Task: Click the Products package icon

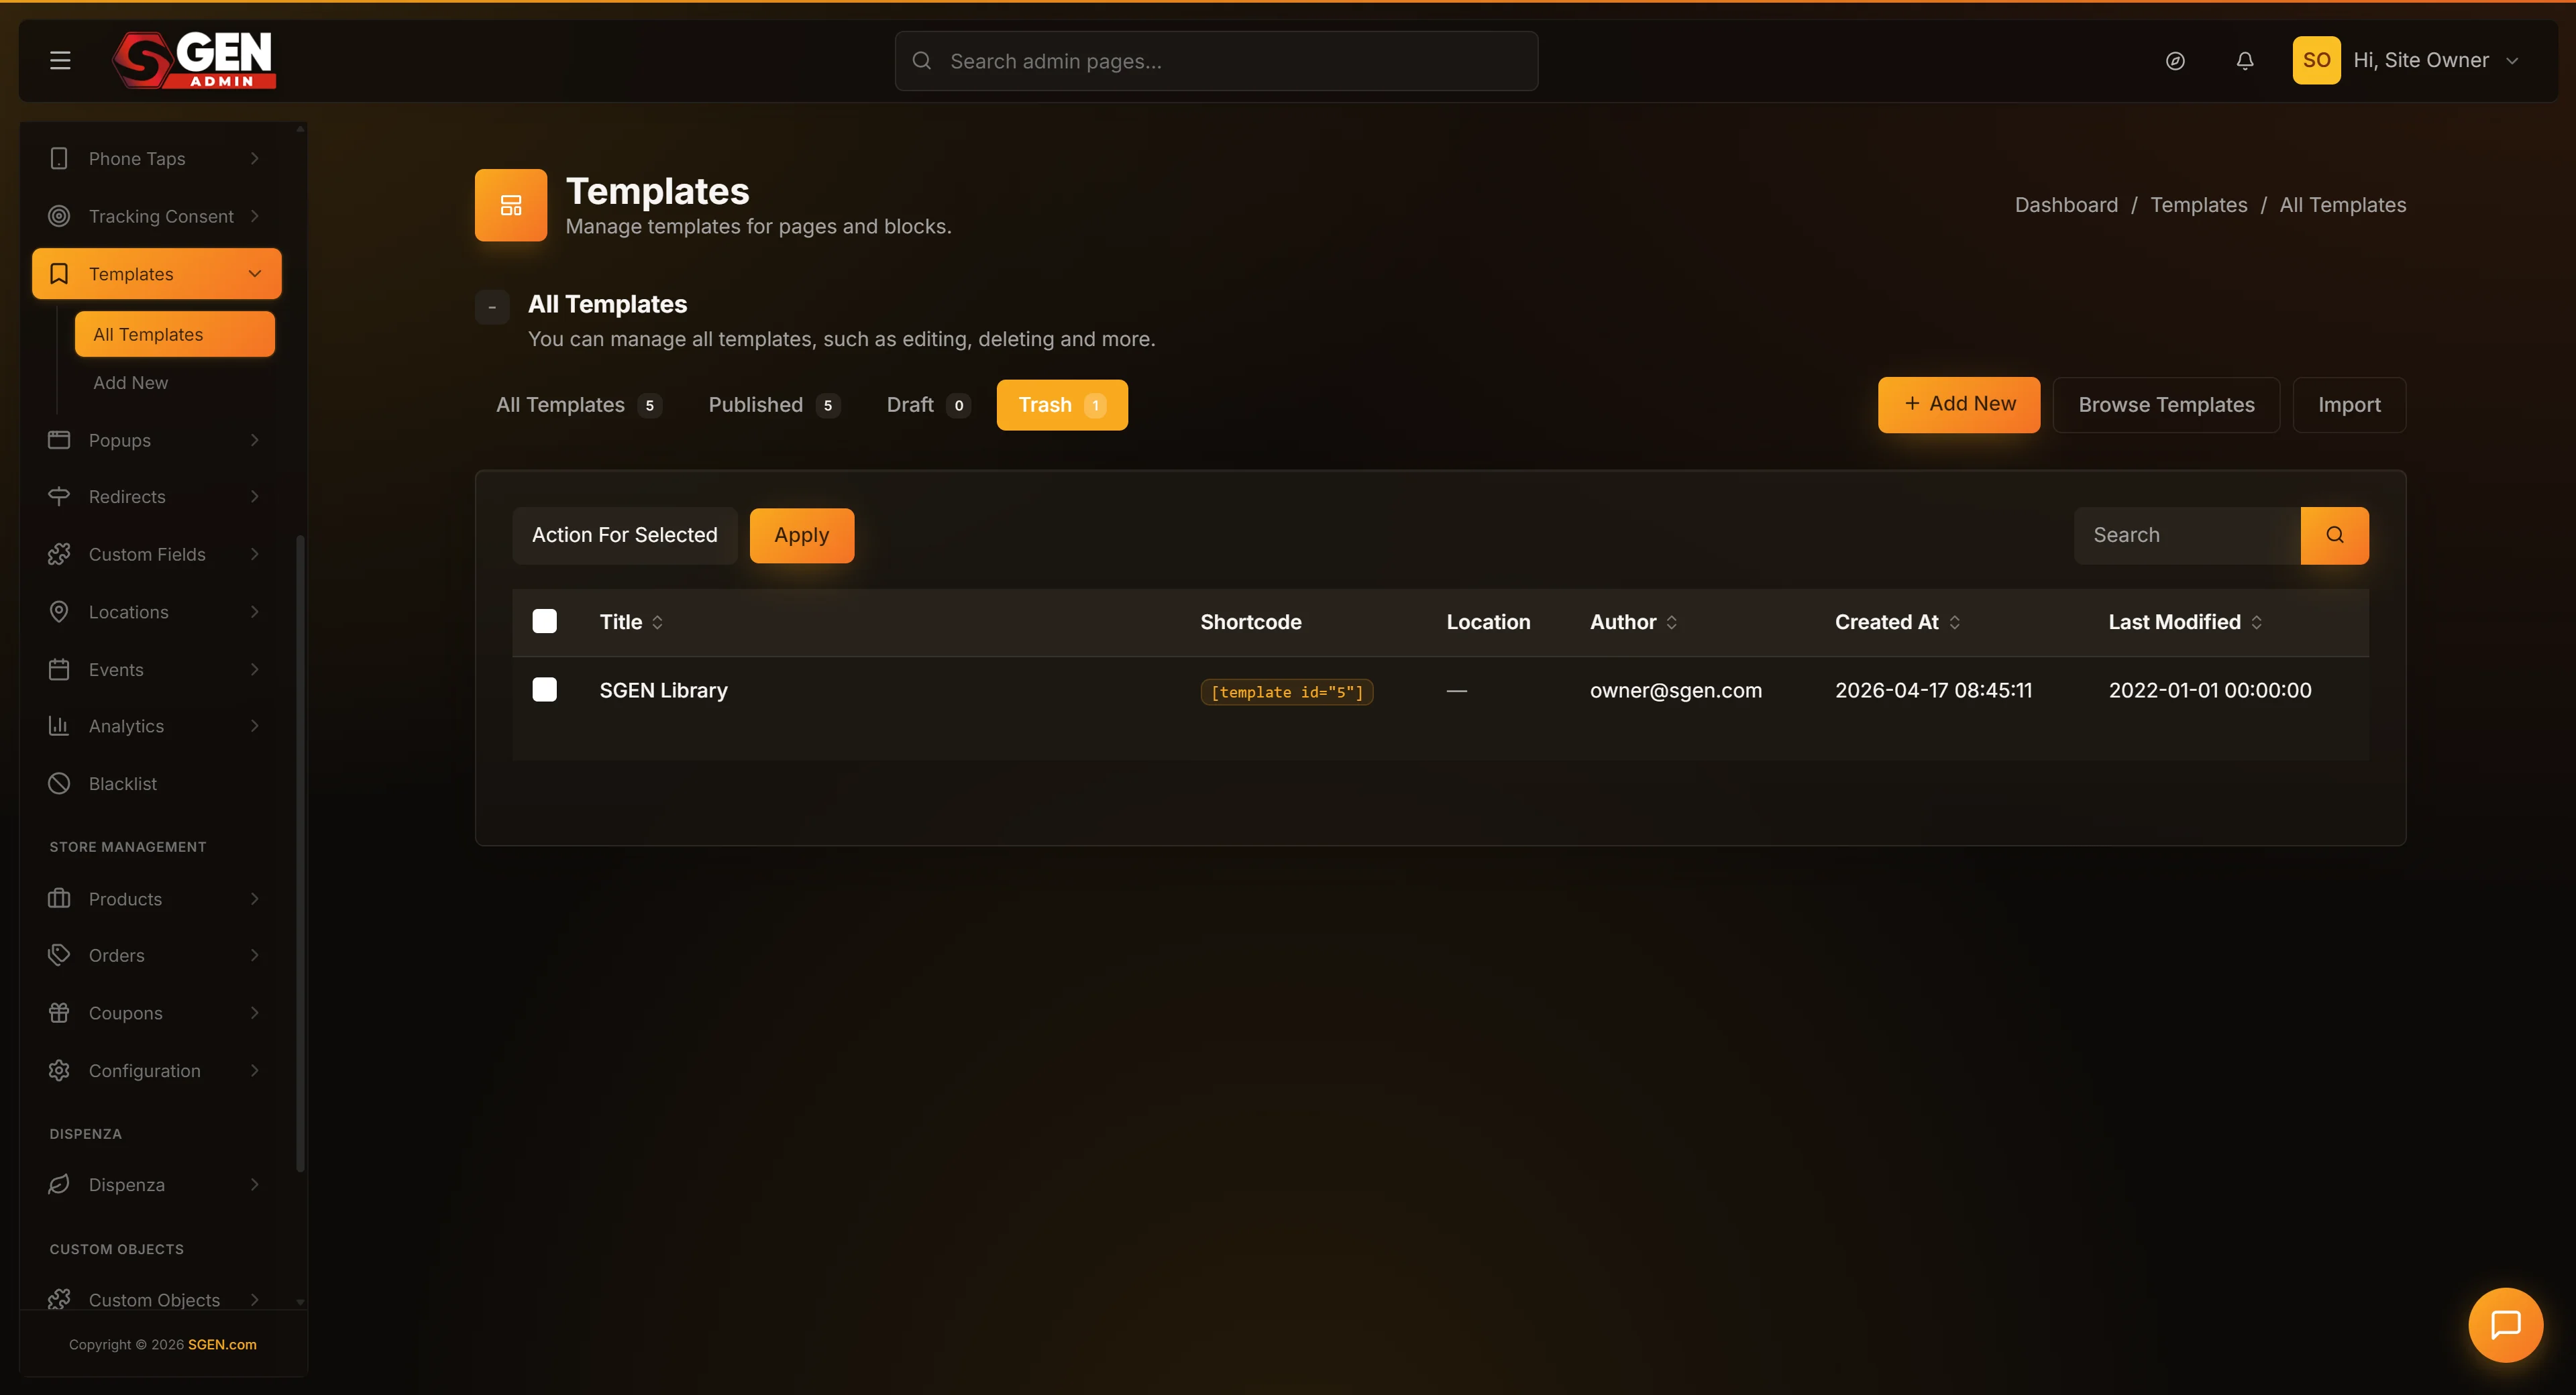Action: [x=59, y=898]
